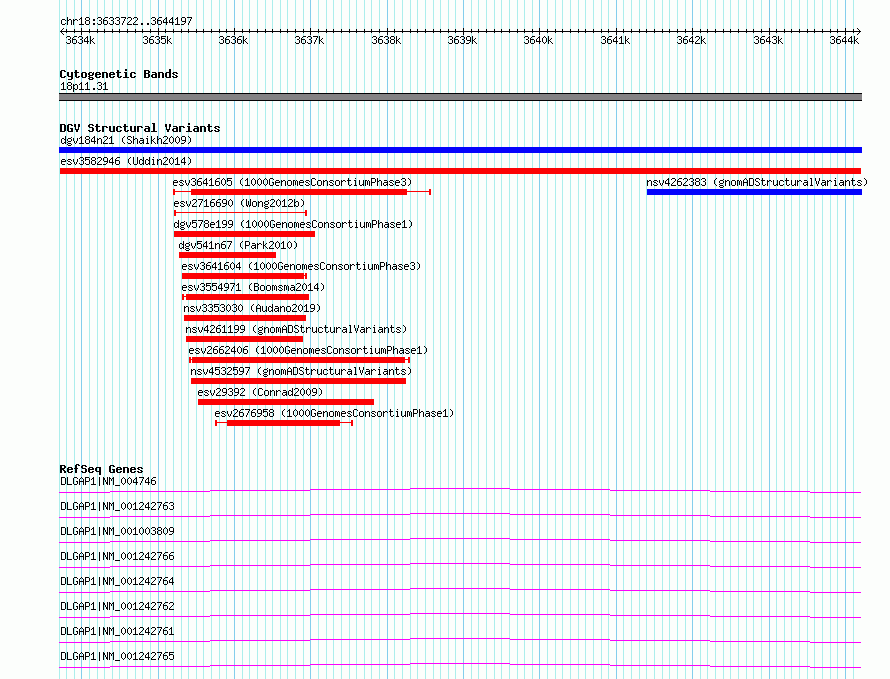
Task: Open the DLGAP1|NM_001242763 transcript label
Action: pyautogui.click(x=117, y=506)
